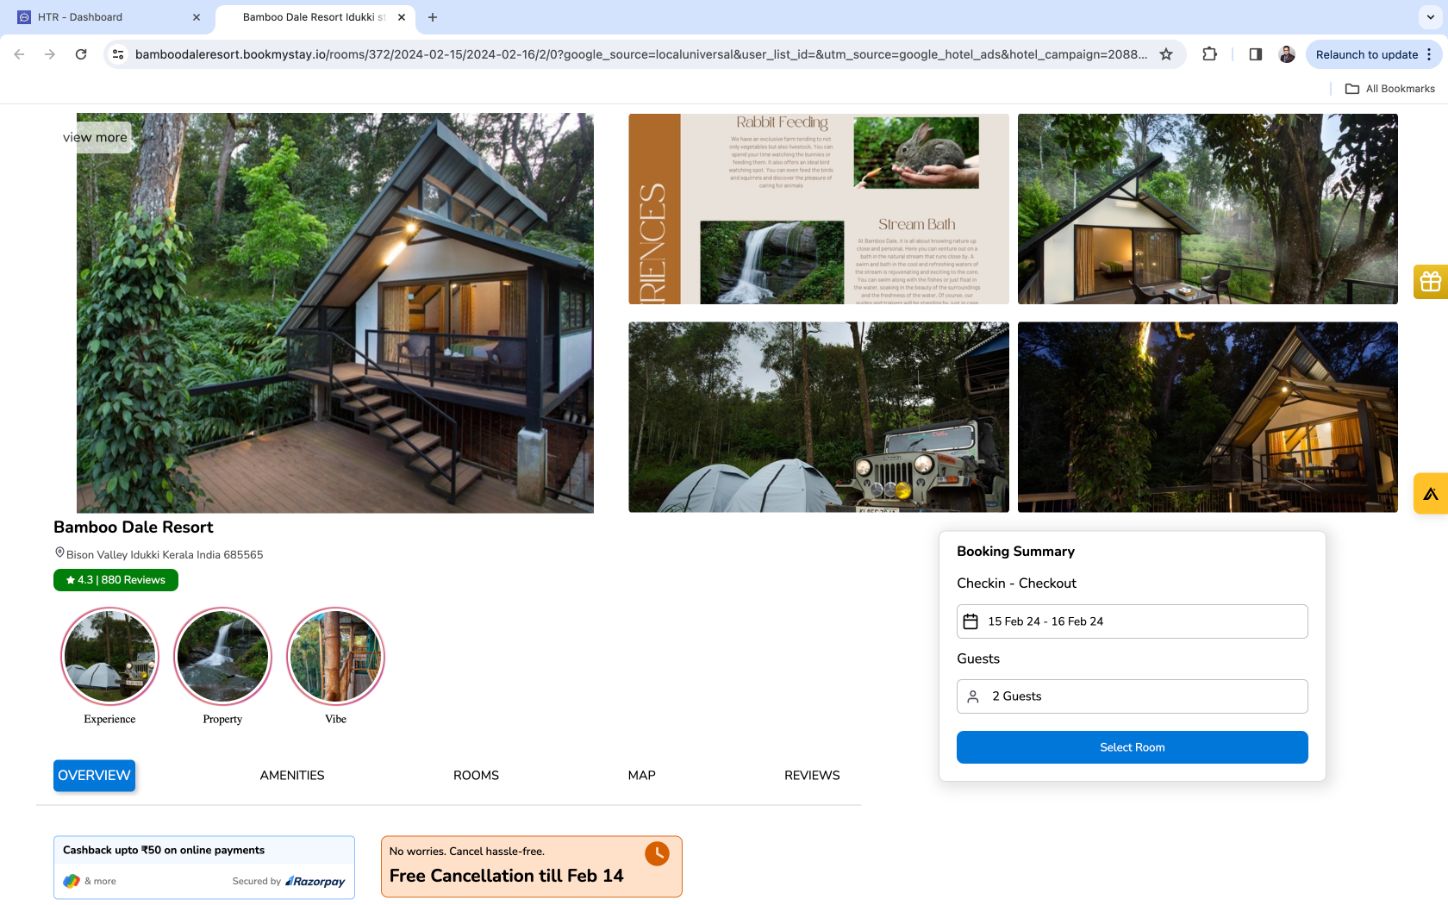The image size is (1448, 905).
Task: Select the Bamboo Dale Resort browser tab
Action: pyautogui.click(x=315, y=17)
